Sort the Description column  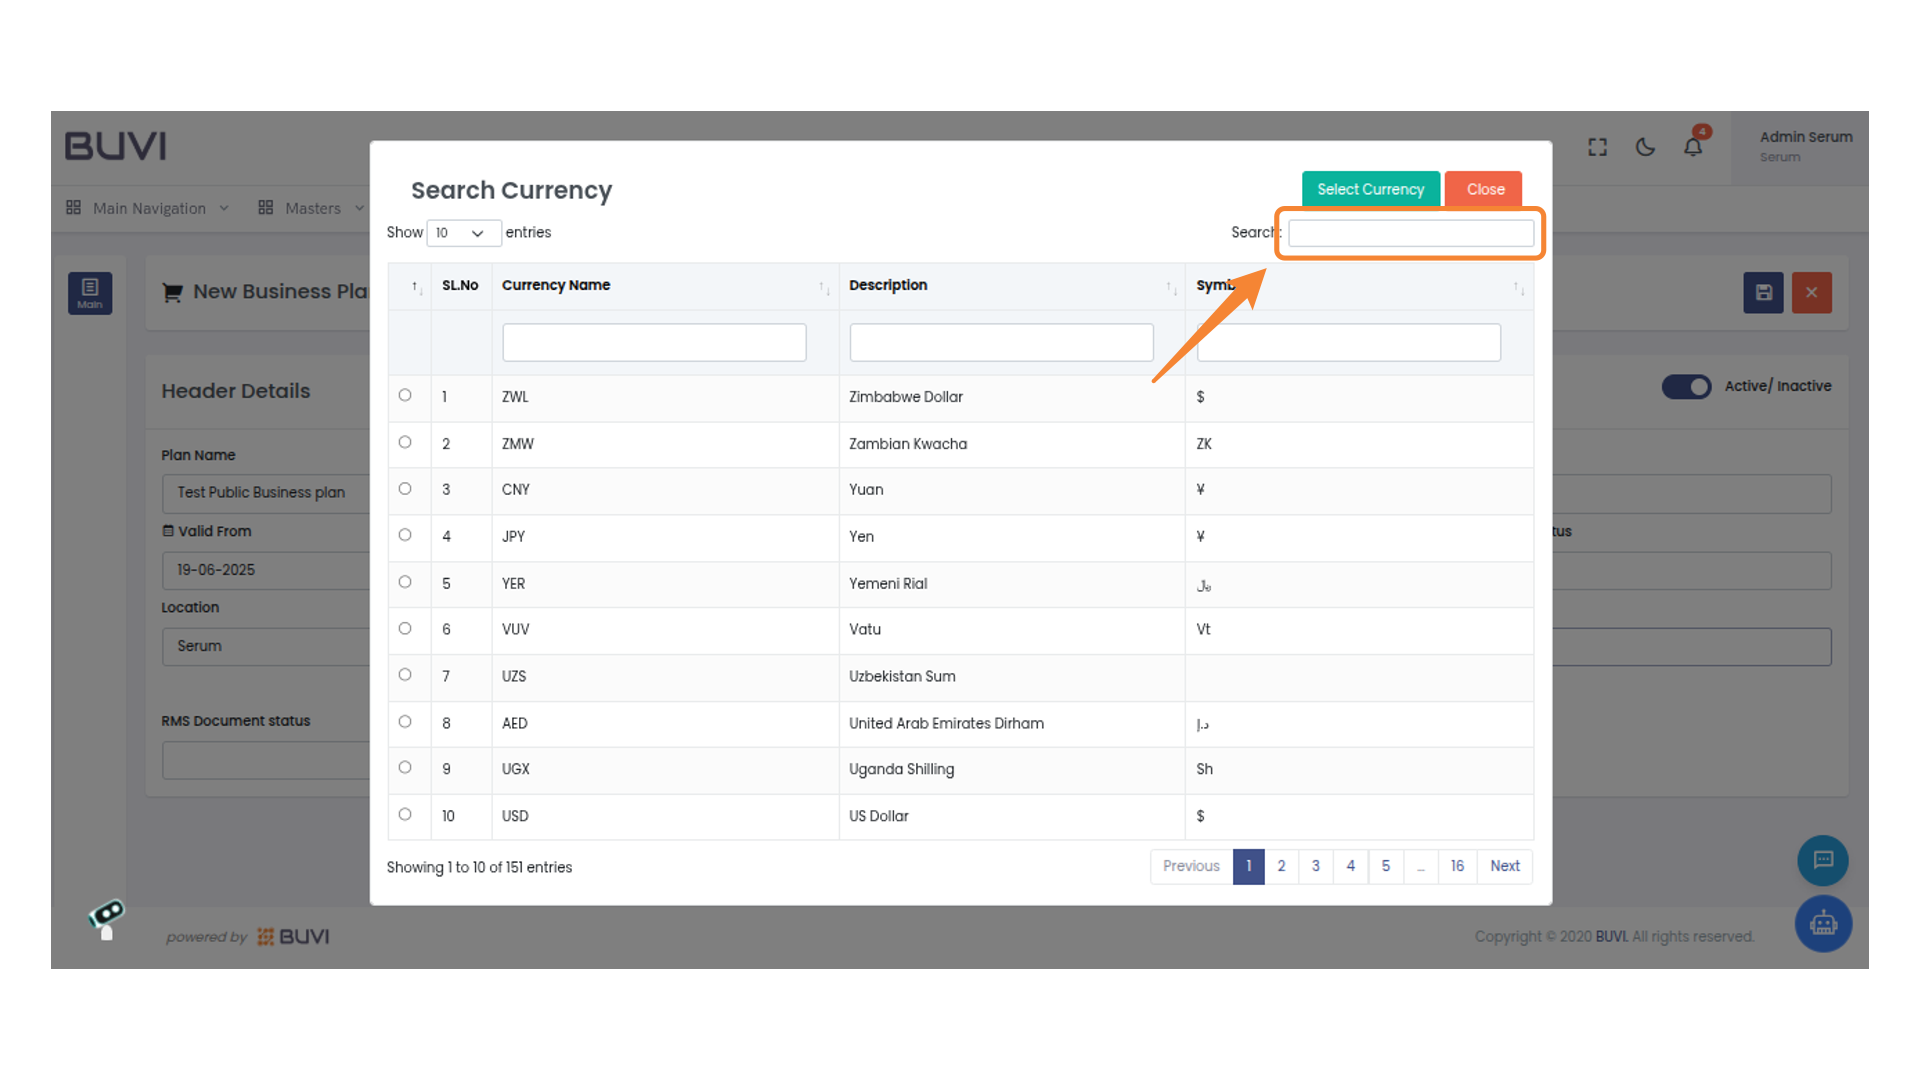[888, 285]
